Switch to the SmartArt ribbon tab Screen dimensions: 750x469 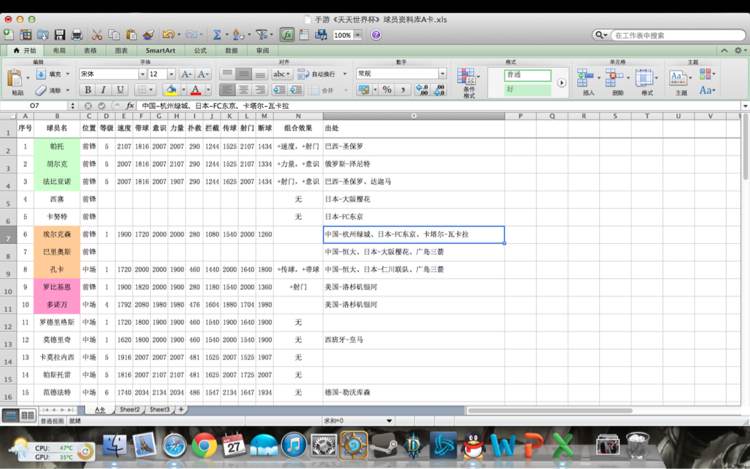coord(160,50)
